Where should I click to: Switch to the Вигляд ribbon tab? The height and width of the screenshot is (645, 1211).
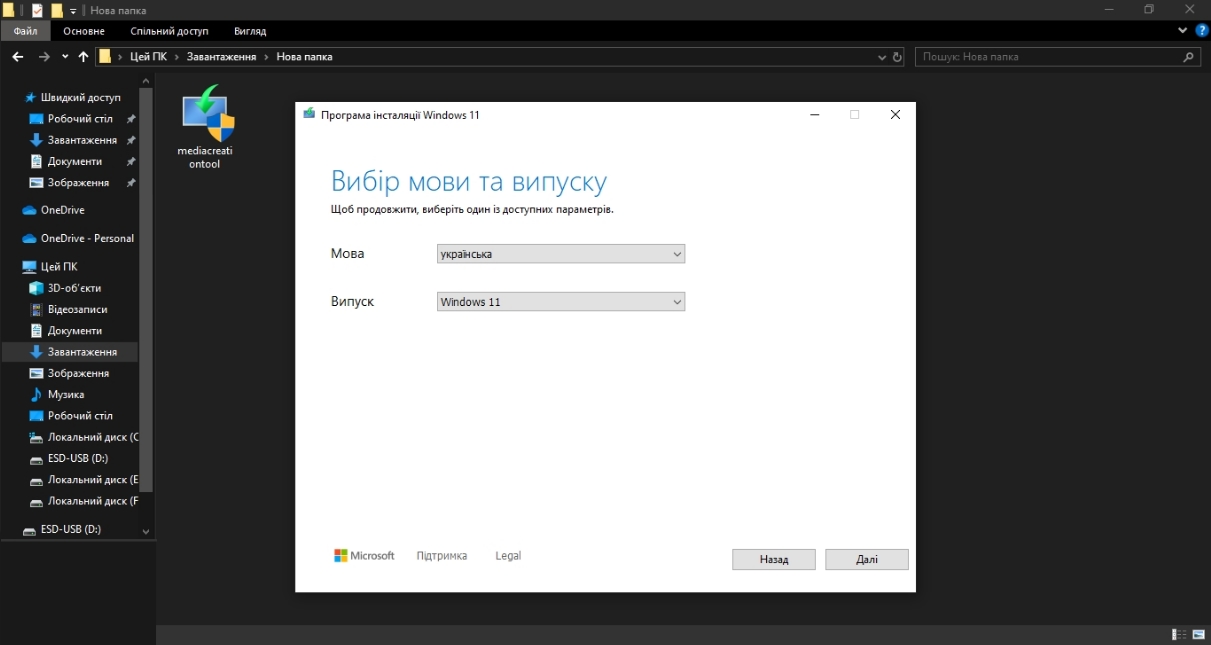click(x=250, y=31)
